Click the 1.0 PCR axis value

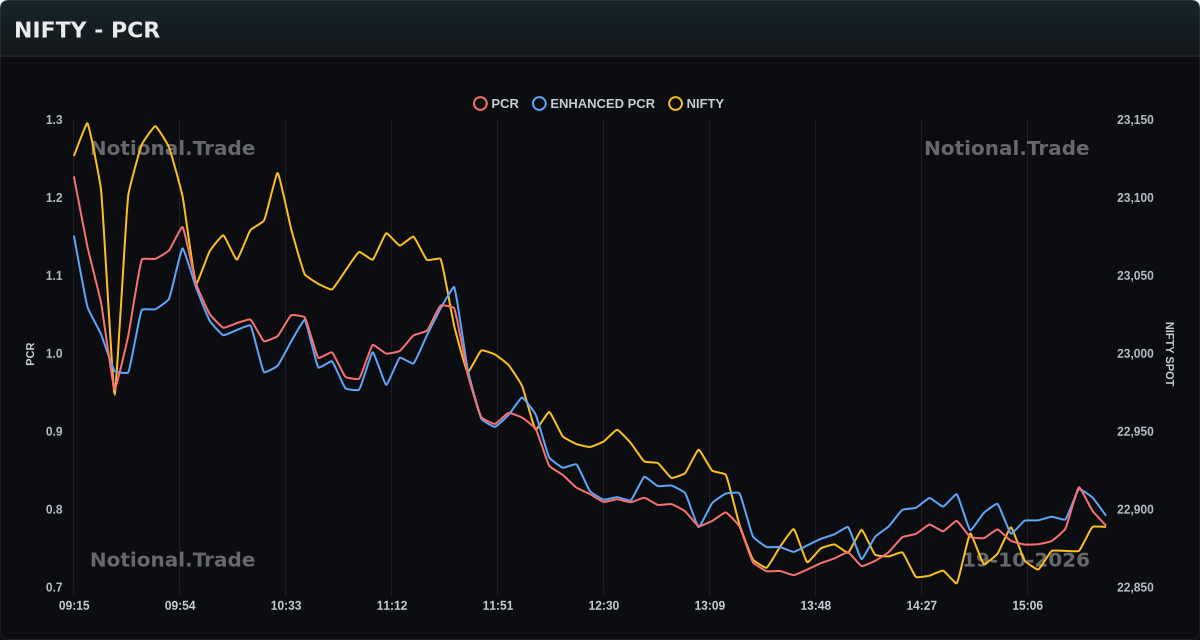pos(54,354)
